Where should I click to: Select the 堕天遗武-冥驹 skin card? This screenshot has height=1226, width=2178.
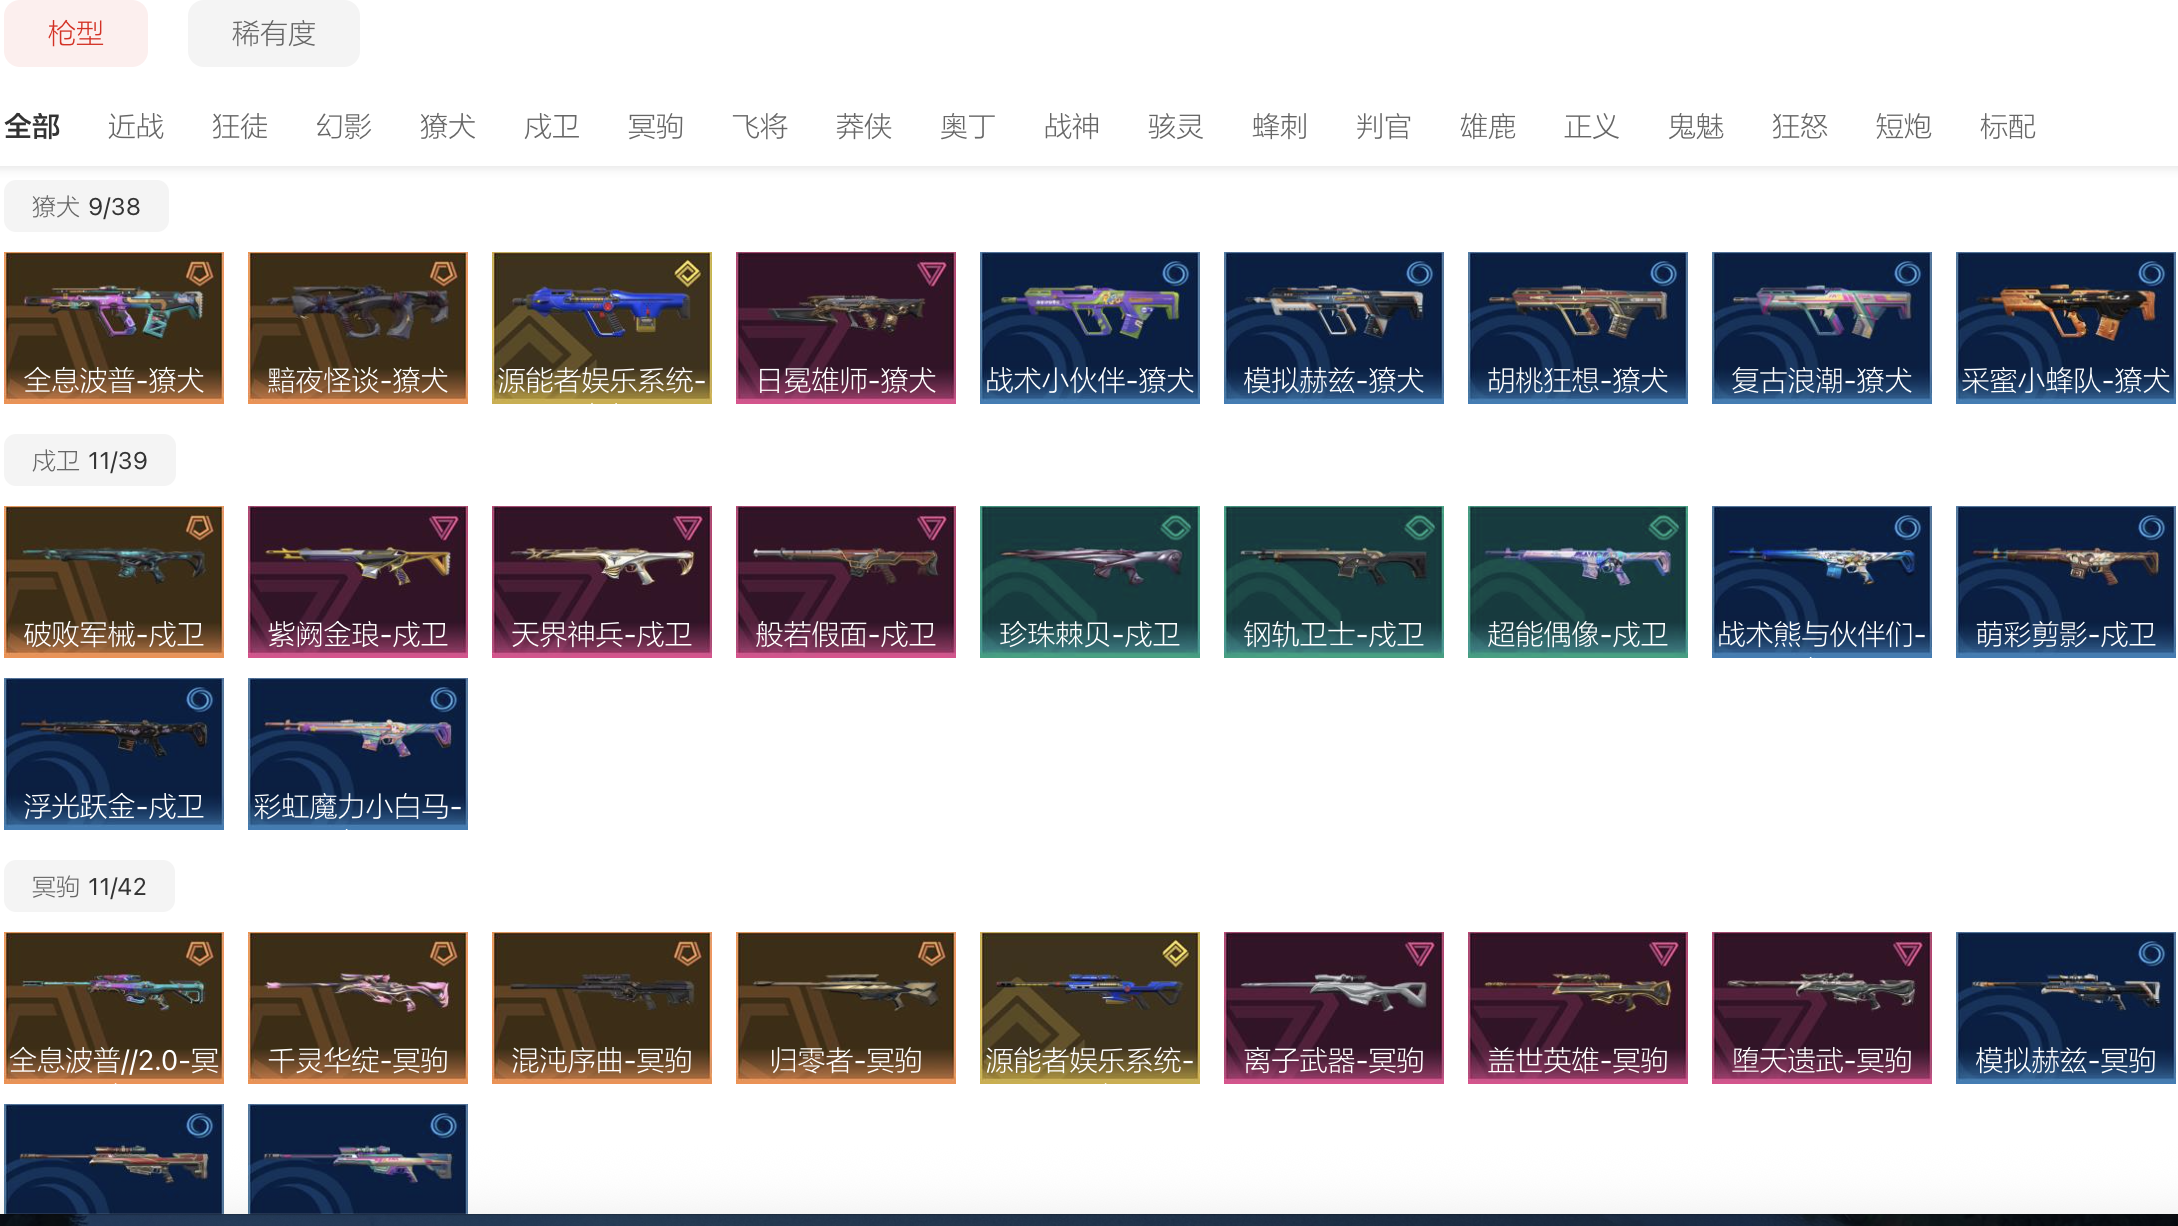click(x=1822, y=1008)
